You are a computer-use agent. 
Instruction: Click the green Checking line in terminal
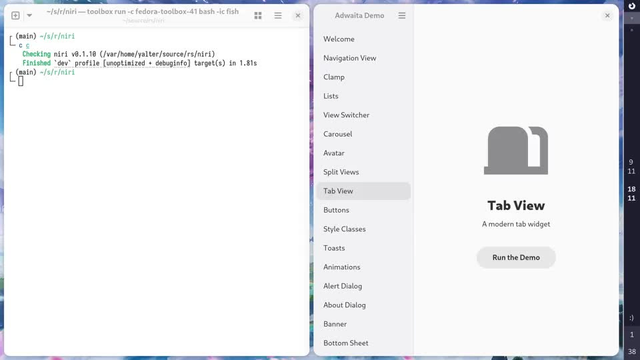coord(118,54)
